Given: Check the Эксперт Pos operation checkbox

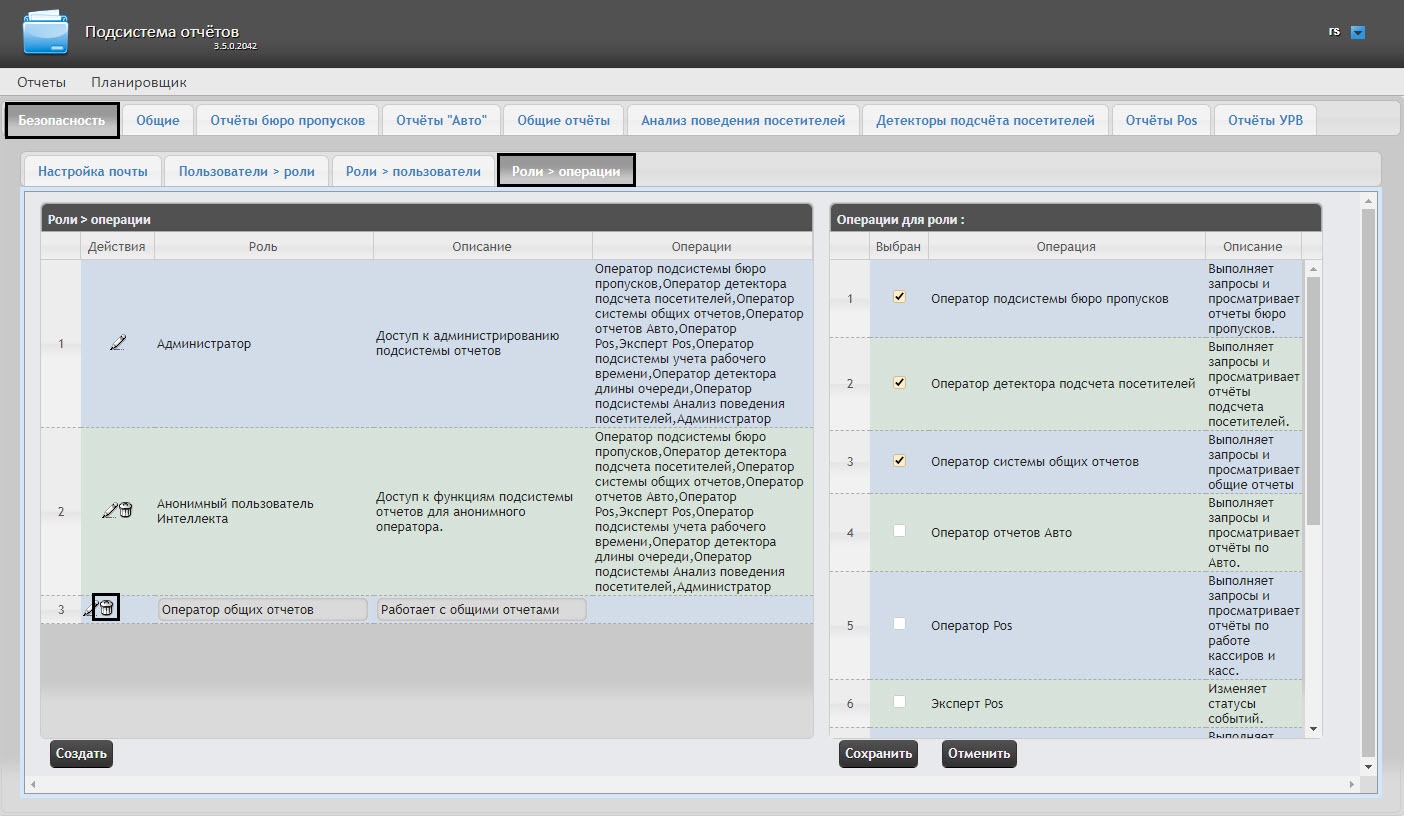Looking at the screenshot, I should [899, 702].
